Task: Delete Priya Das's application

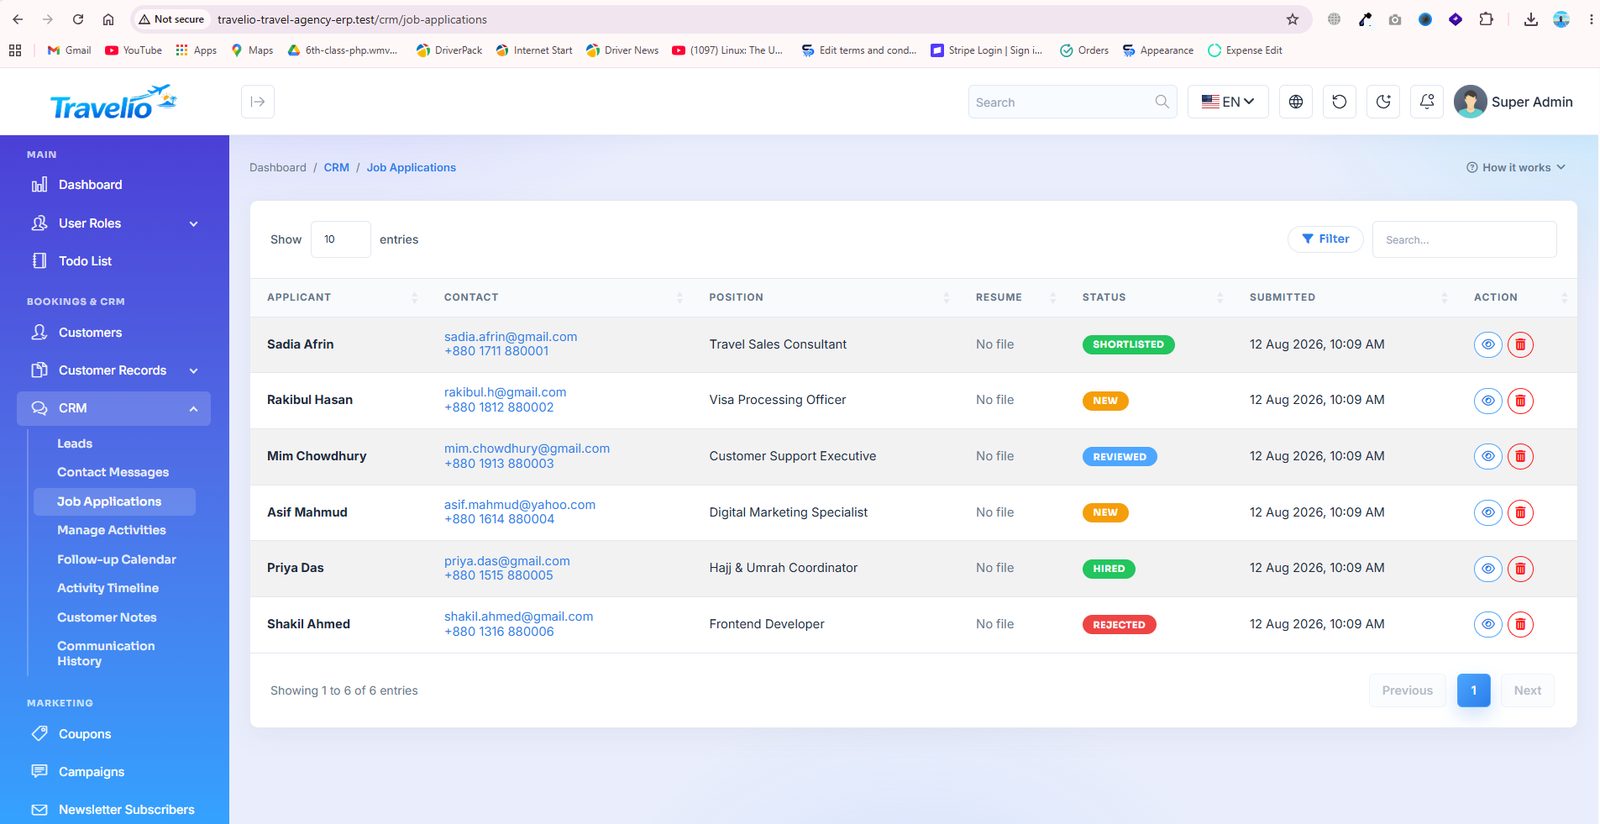Action: 1520,568
